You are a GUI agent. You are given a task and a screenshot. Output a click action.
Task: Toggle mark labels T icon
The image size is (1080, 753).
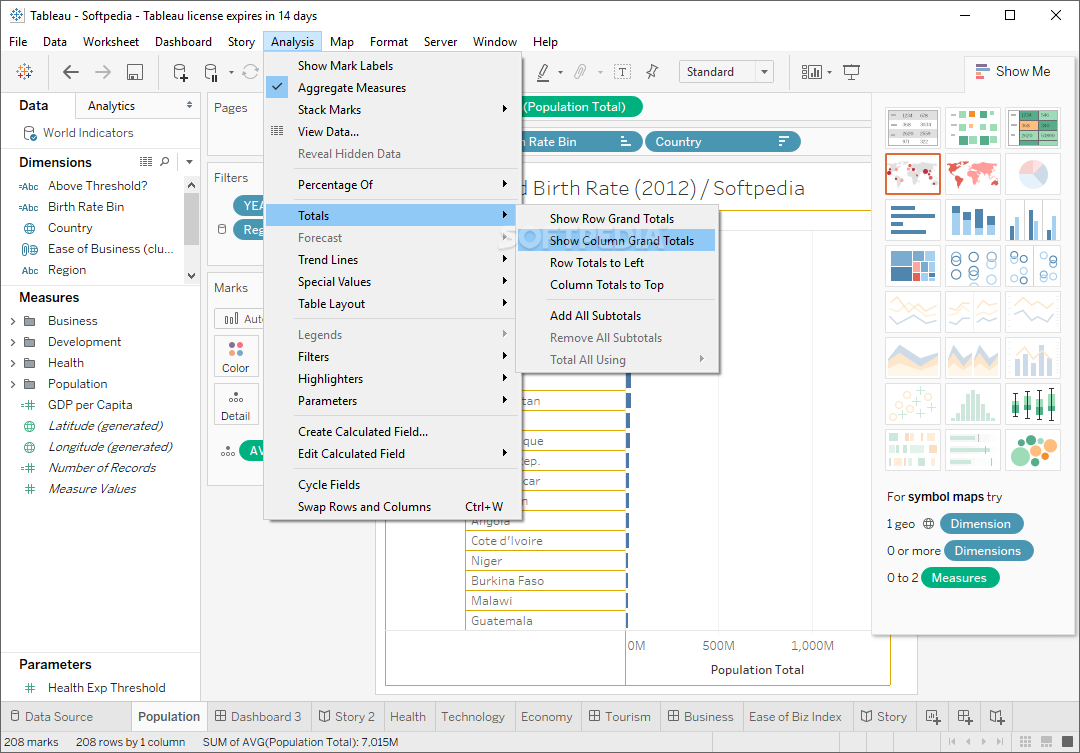coord(623,72)
